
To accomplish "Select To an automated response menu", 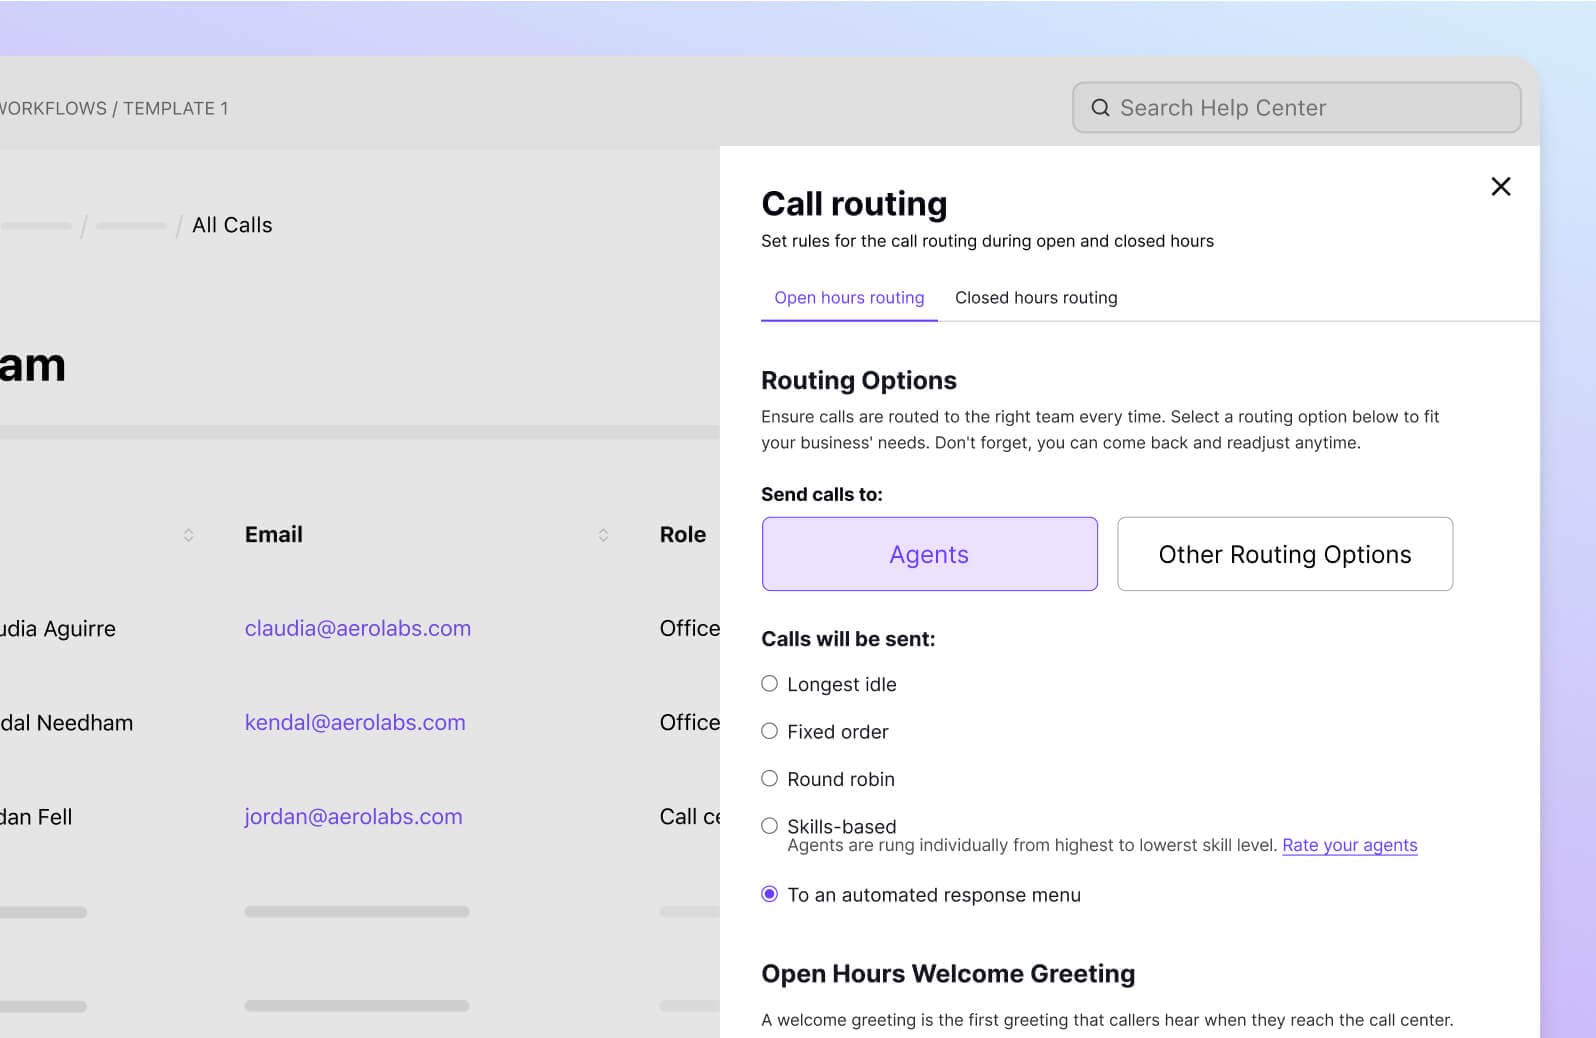I will [769, 894].
